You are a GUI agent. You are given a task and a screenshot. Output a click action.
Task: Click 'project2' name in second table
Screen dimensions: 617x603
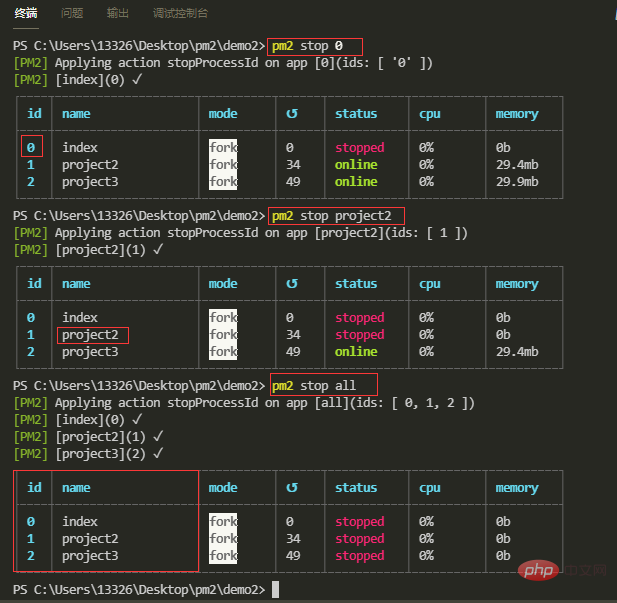[x=90, y=335]
